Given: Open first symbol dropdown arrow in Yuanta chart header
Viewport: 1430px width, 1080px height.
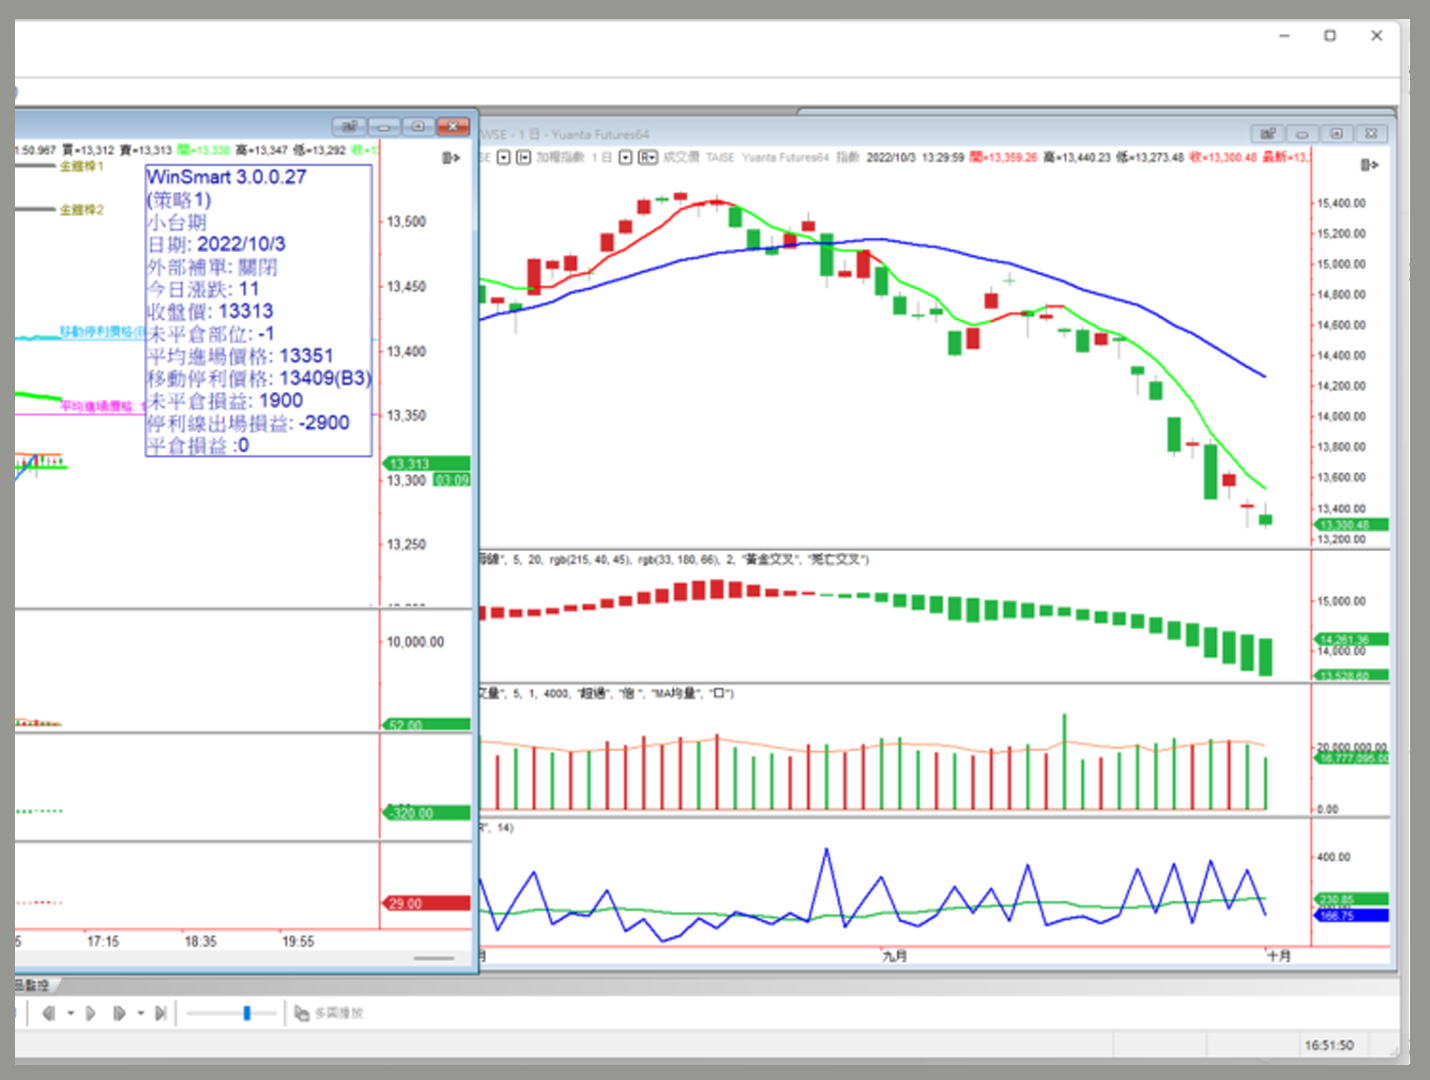Looking at the screenshot, I should coord(504,157).
